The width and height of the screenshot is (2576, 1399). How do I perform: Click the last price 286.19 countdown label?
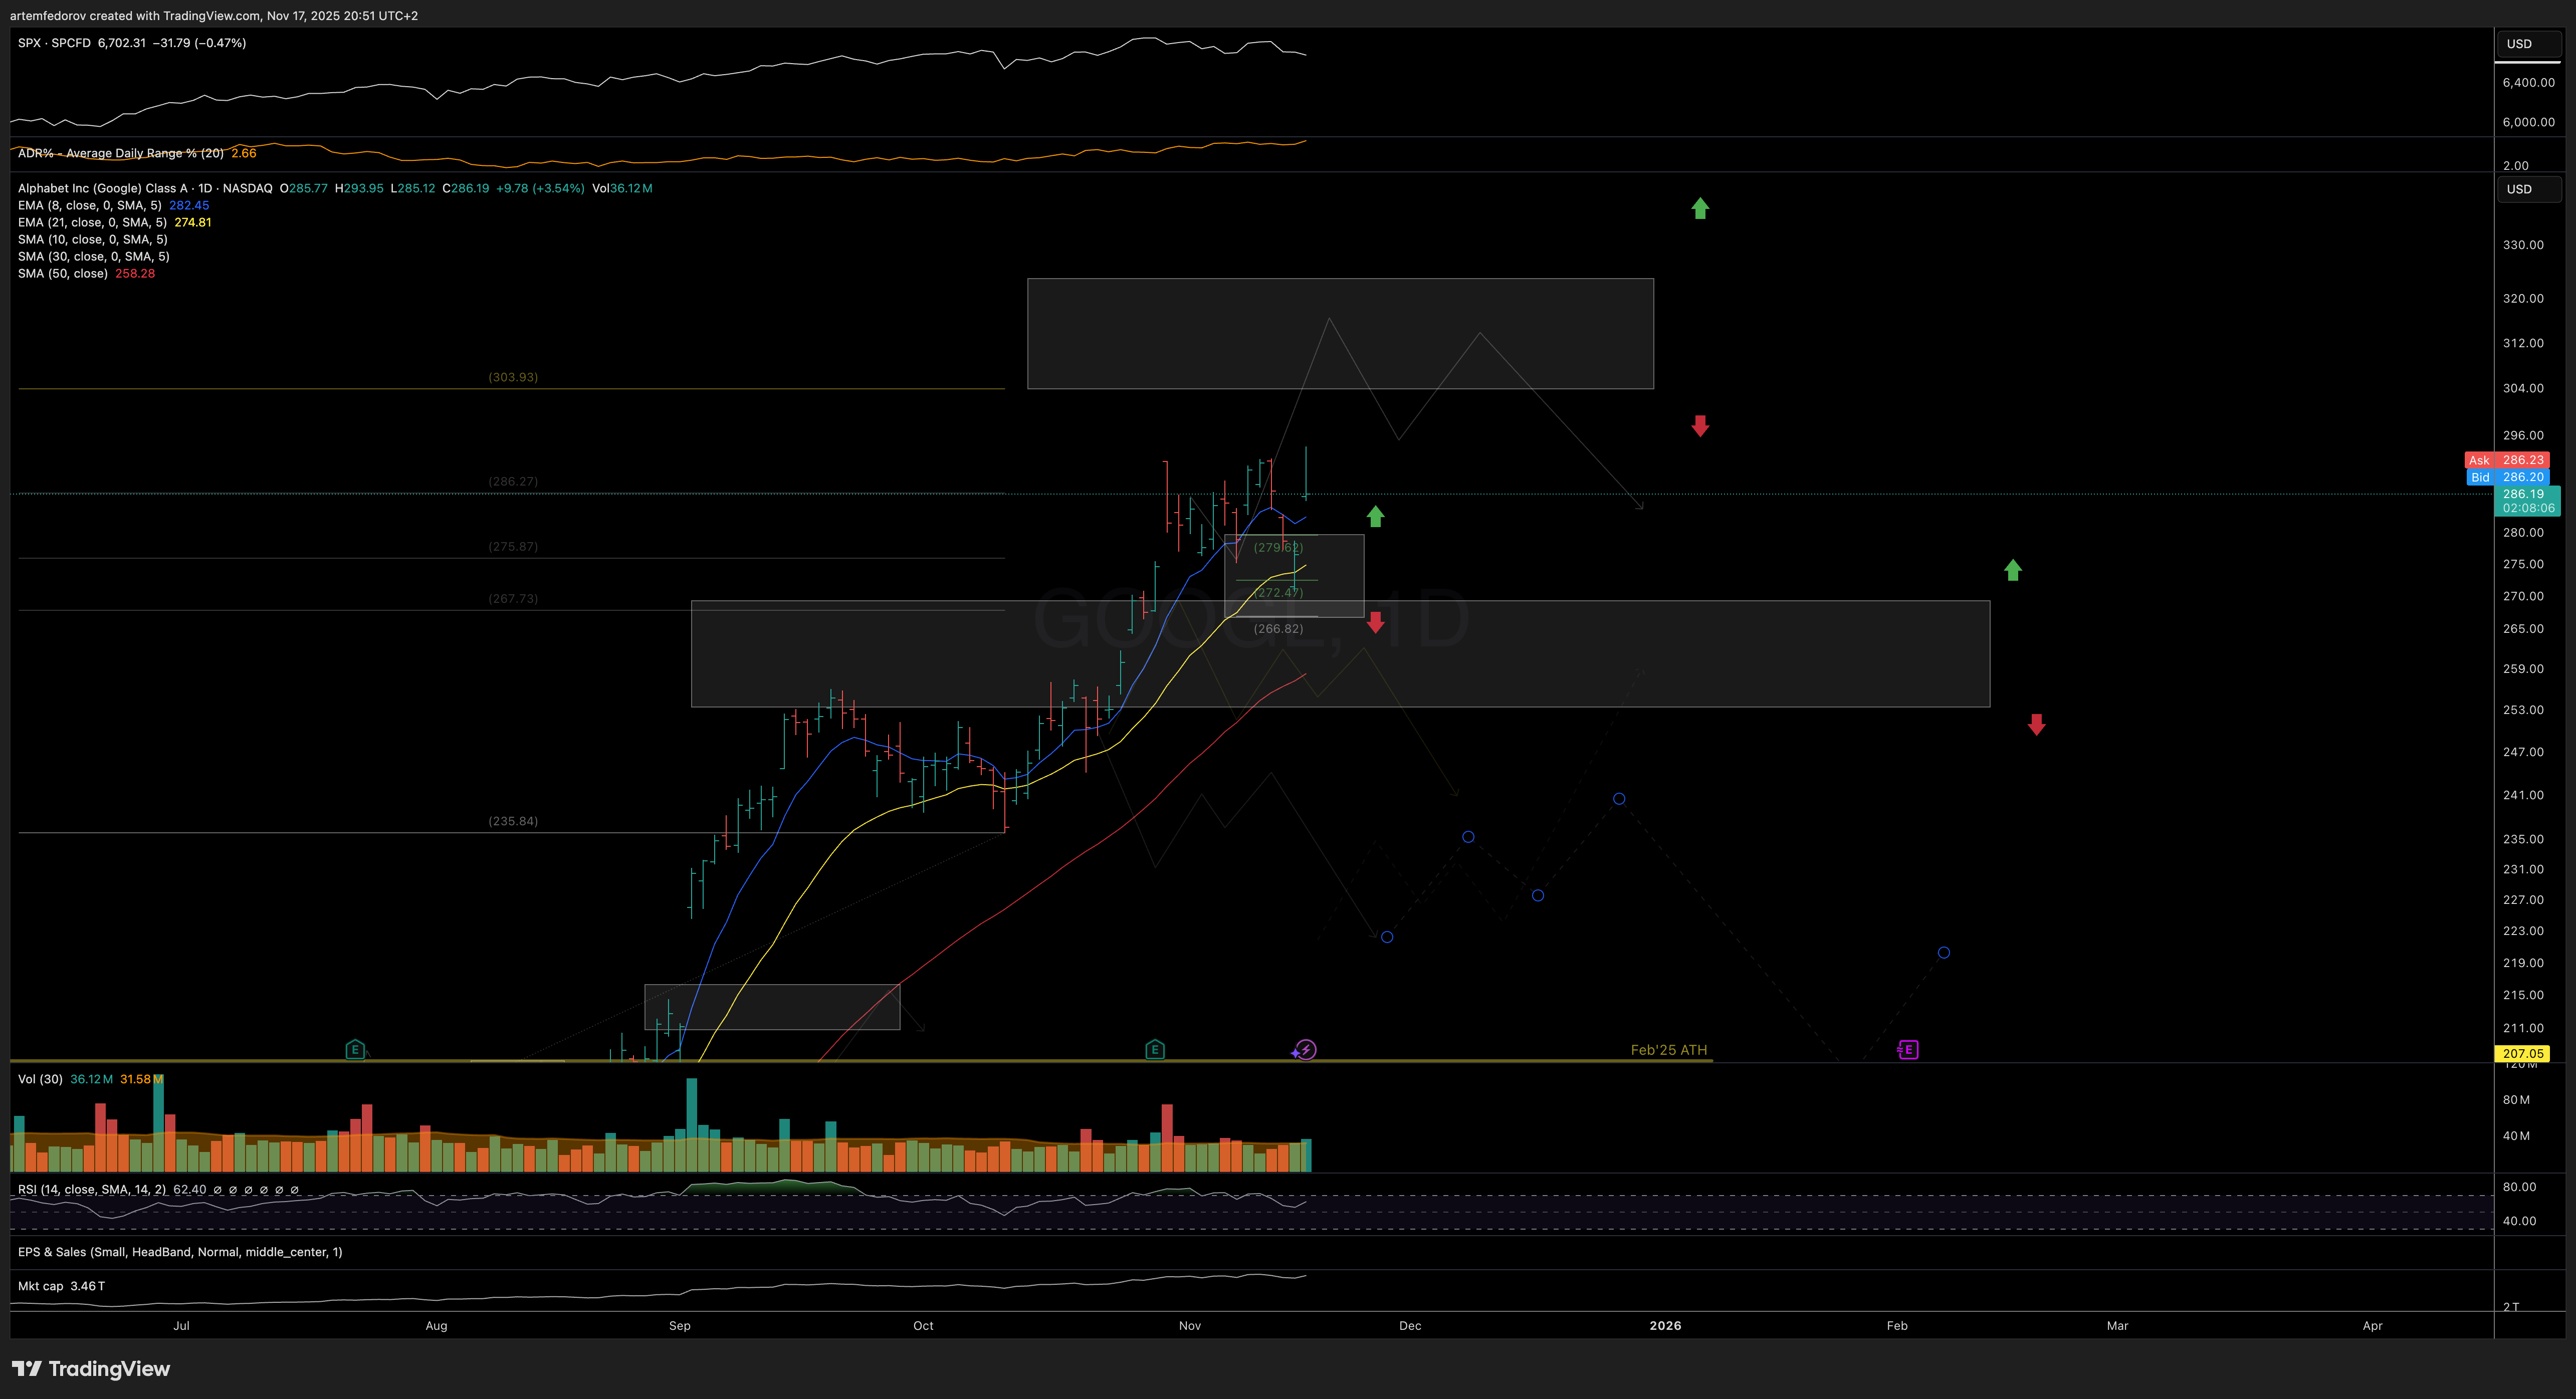point(2528,501)
